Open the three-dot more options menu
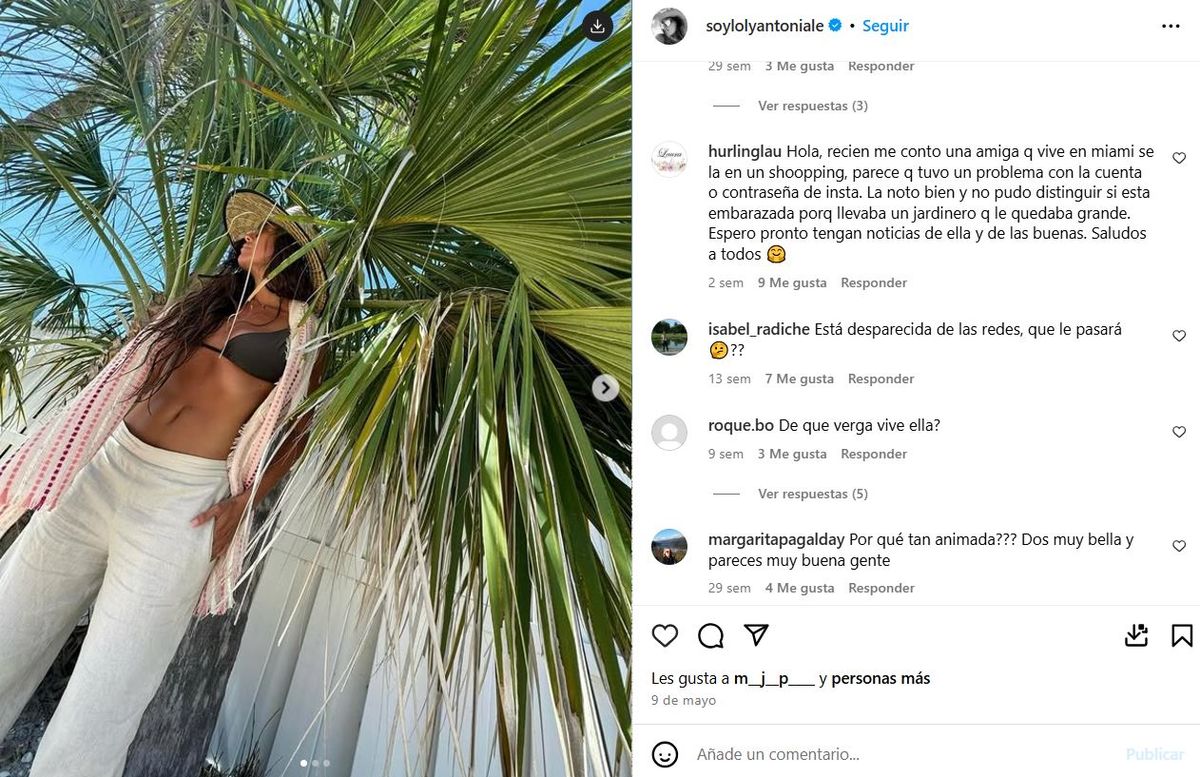The width and height of the screenshot is (1200, 777). coord(1171,26)
